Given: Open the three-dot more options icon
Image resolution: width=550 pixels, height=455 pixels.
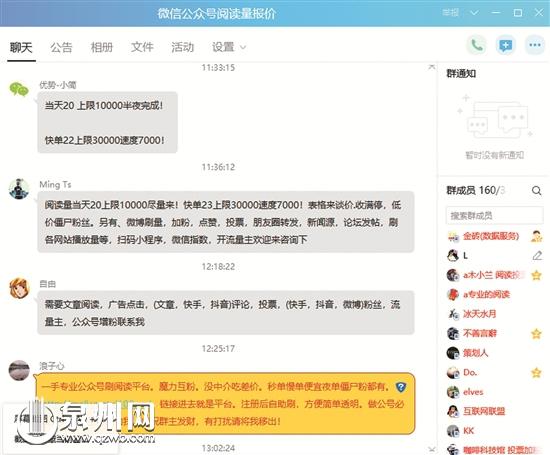Looking at the screenshot, I should tap(535, 45).
